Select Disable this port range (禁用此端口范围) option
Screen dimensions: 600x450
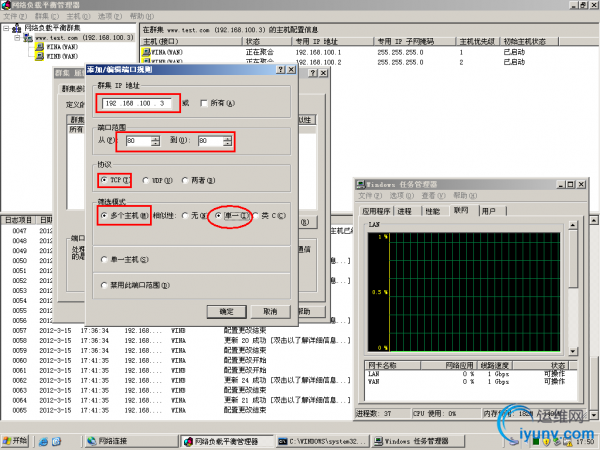coord(104,285)
